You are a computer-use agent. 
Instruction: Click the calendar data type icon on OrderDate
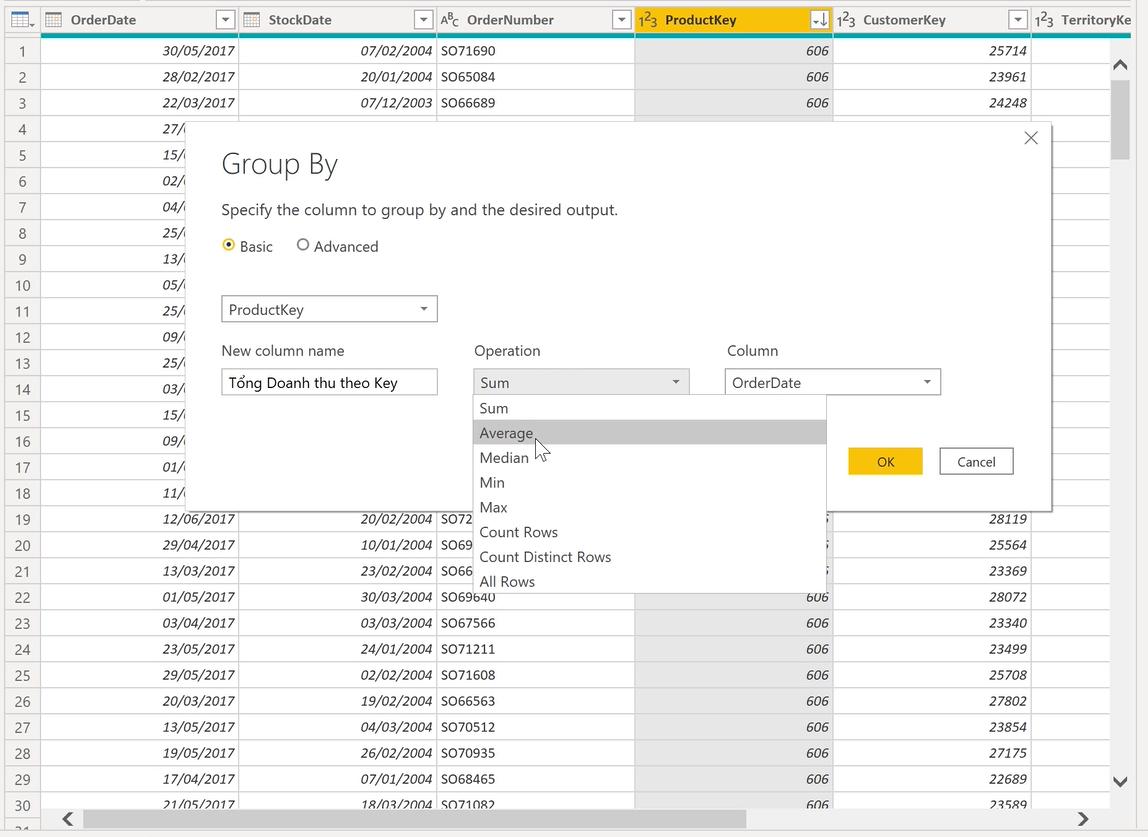51,19
